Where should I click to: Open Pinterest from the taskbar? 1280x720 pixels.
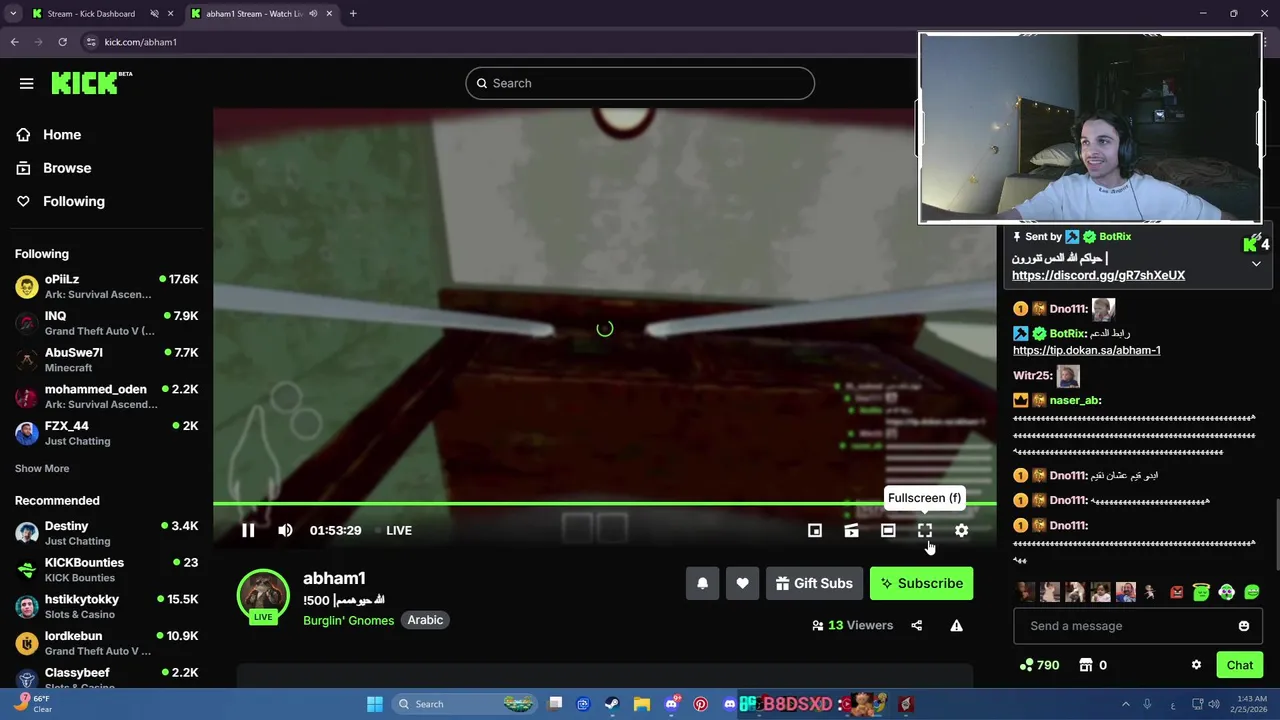[x=700, y=704]
